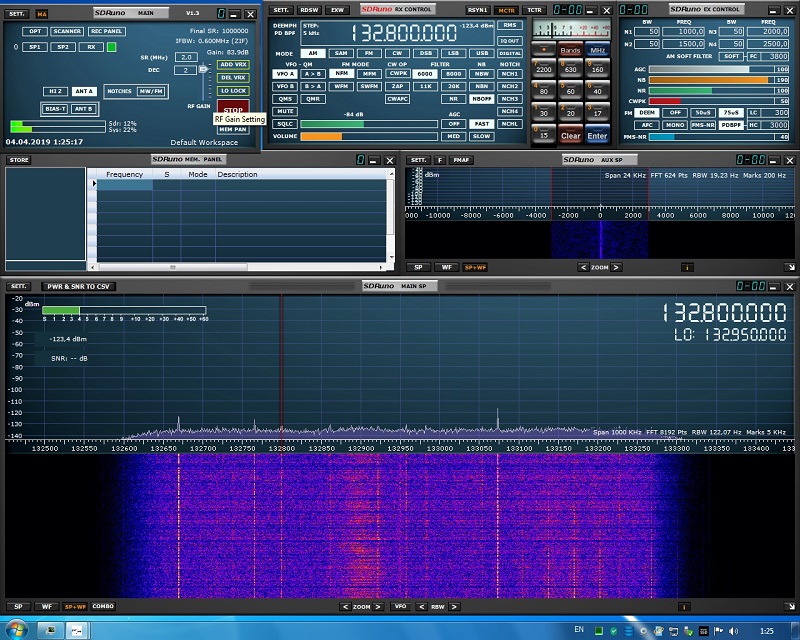Open SP2 spectrum window

(63, 47)
